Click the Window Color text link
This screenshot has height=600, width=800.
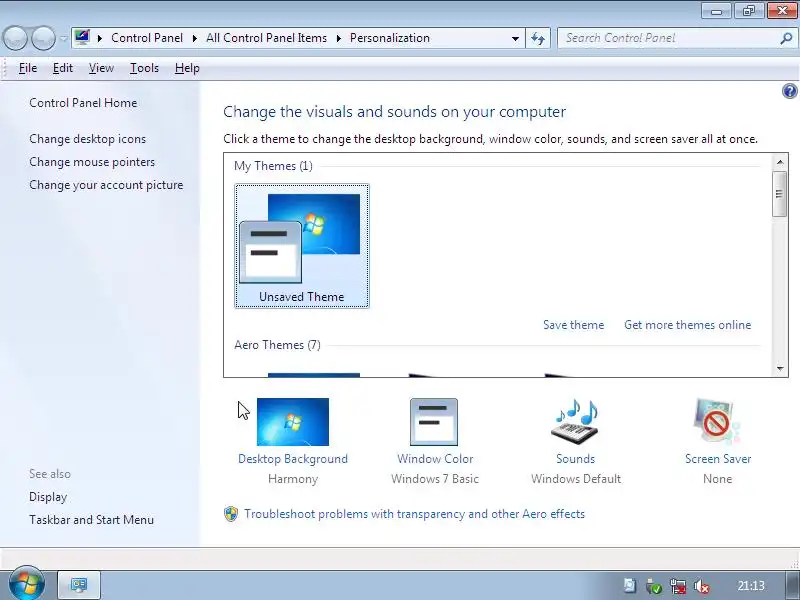pos(435,459)
